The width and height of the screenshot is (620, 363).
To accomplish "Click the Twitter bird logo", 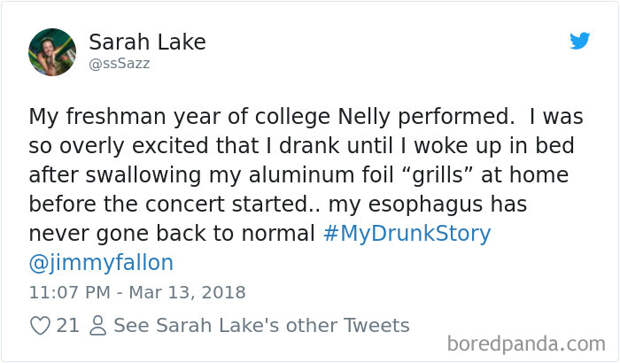I will [580, 41].
